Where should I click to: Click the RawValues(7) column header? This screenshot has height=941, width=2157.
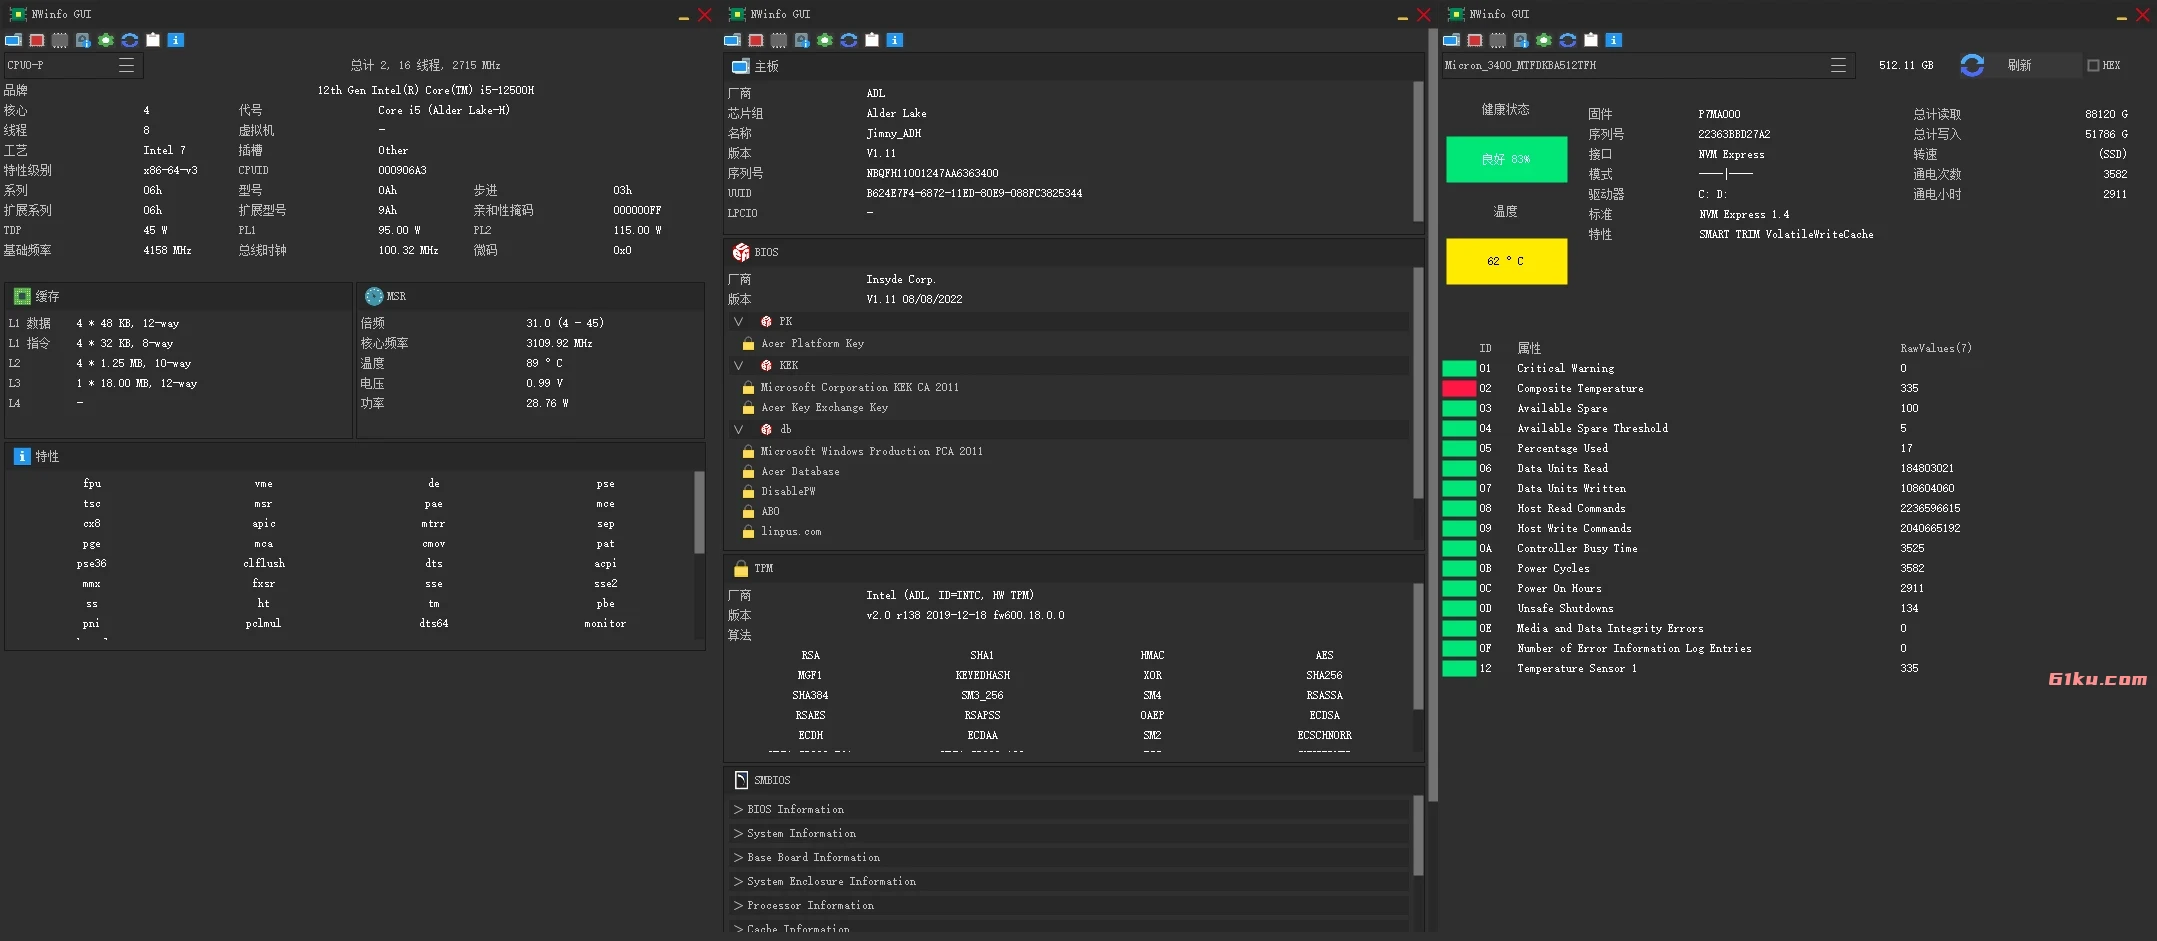(1935, 348)
